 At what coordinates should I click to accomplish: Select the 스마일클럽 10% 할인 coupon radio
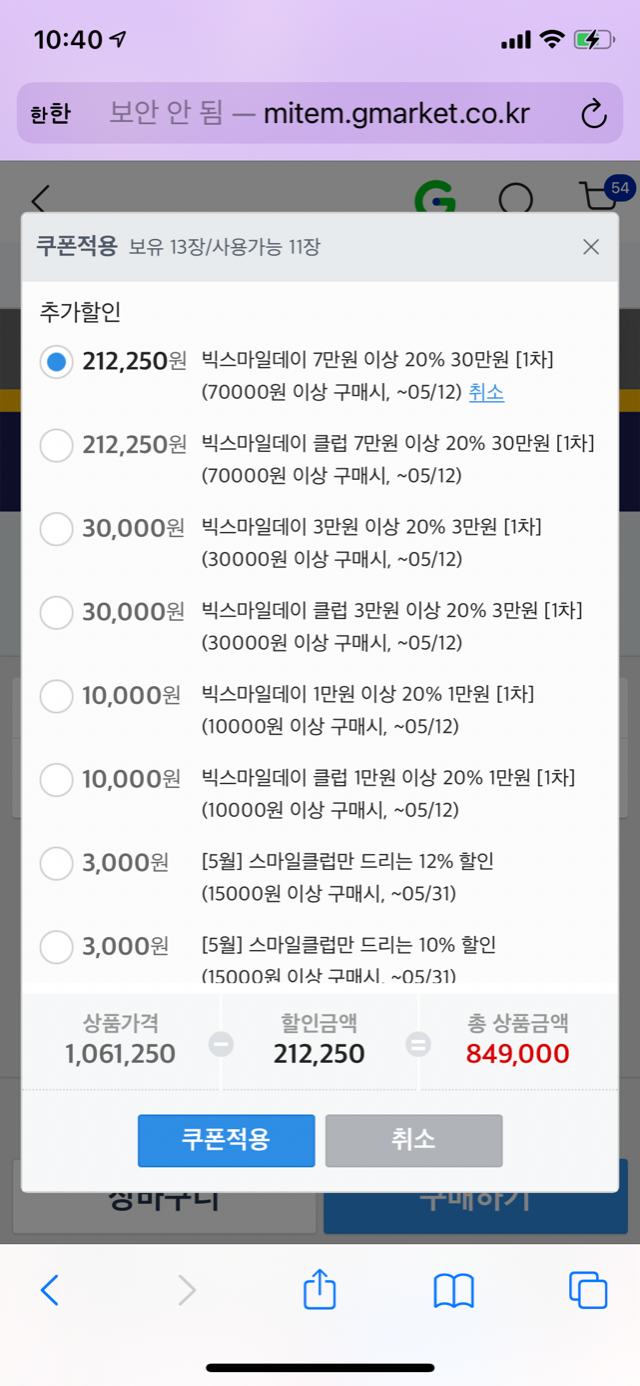(57, 945)
